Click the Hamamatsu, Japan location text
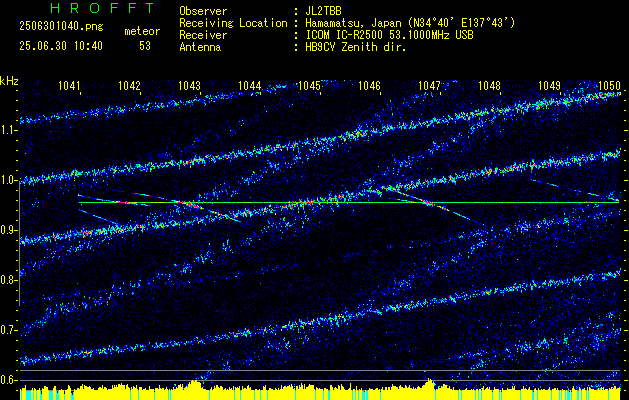The image size is (629, 400). 410,23
